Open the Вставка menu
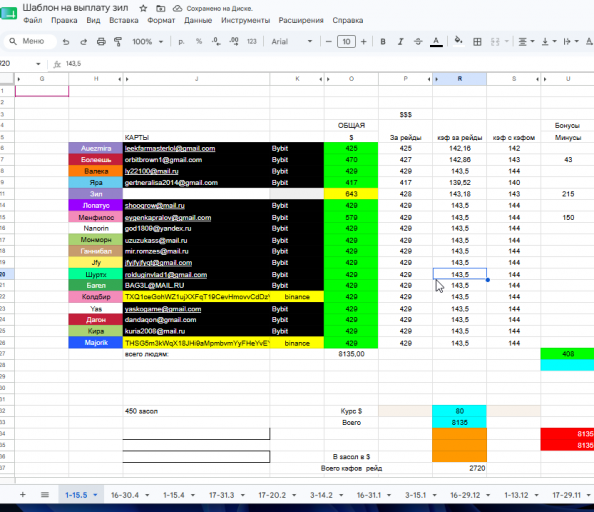The image size is (594, 512). coord(124,20)
